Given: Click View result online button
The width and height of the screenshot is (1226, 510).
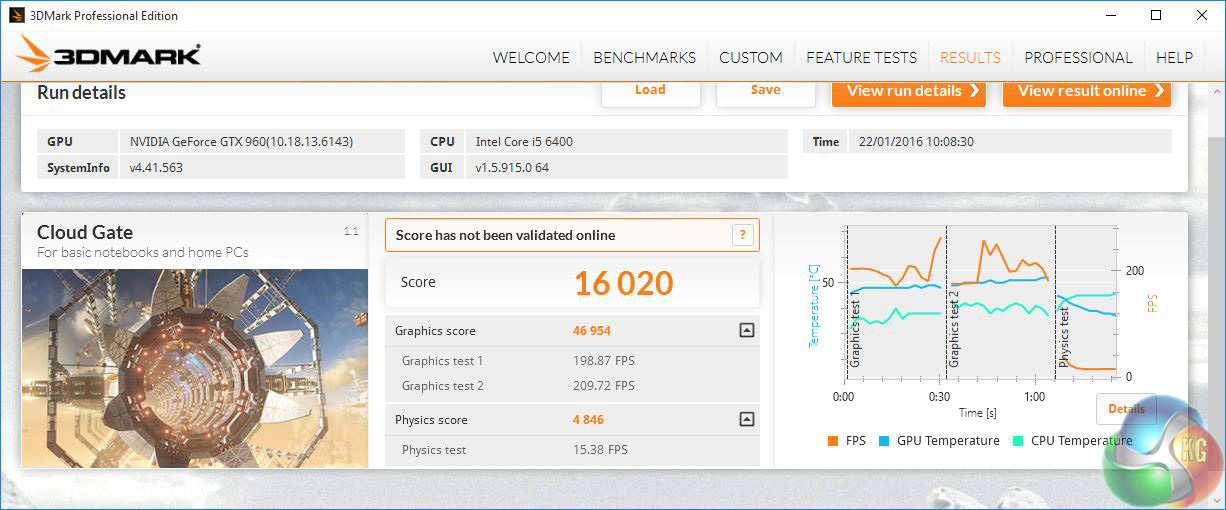Looking at the screenshot, I should (x=1086, y=91).
